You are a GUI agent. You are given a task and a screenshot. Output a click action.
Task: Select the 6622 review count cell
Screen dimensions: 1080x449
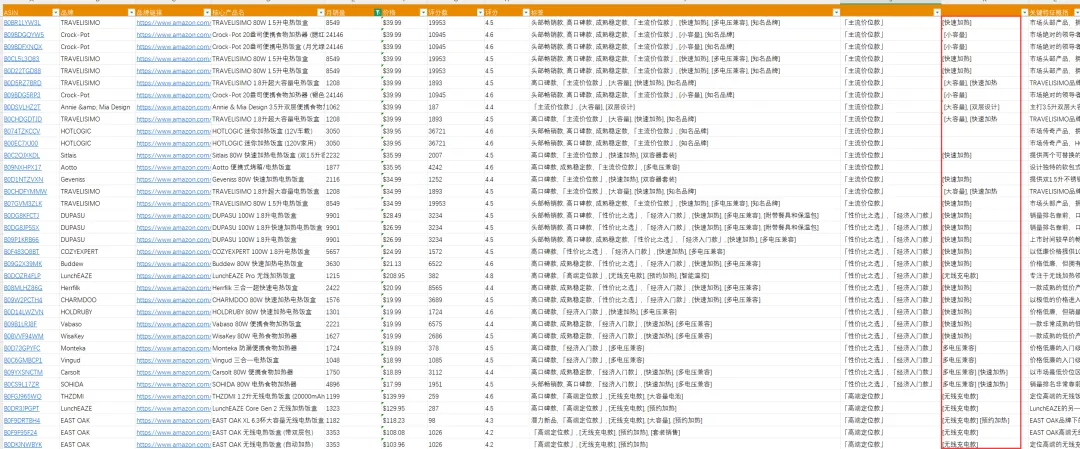(456, 264)
